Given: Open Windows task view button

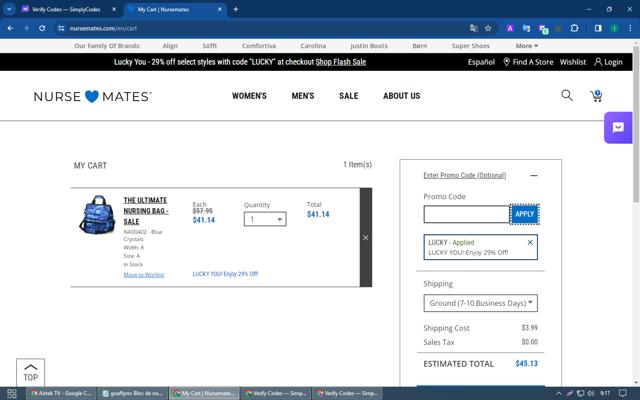Looking at the screenshot, I should click(11, 393).
